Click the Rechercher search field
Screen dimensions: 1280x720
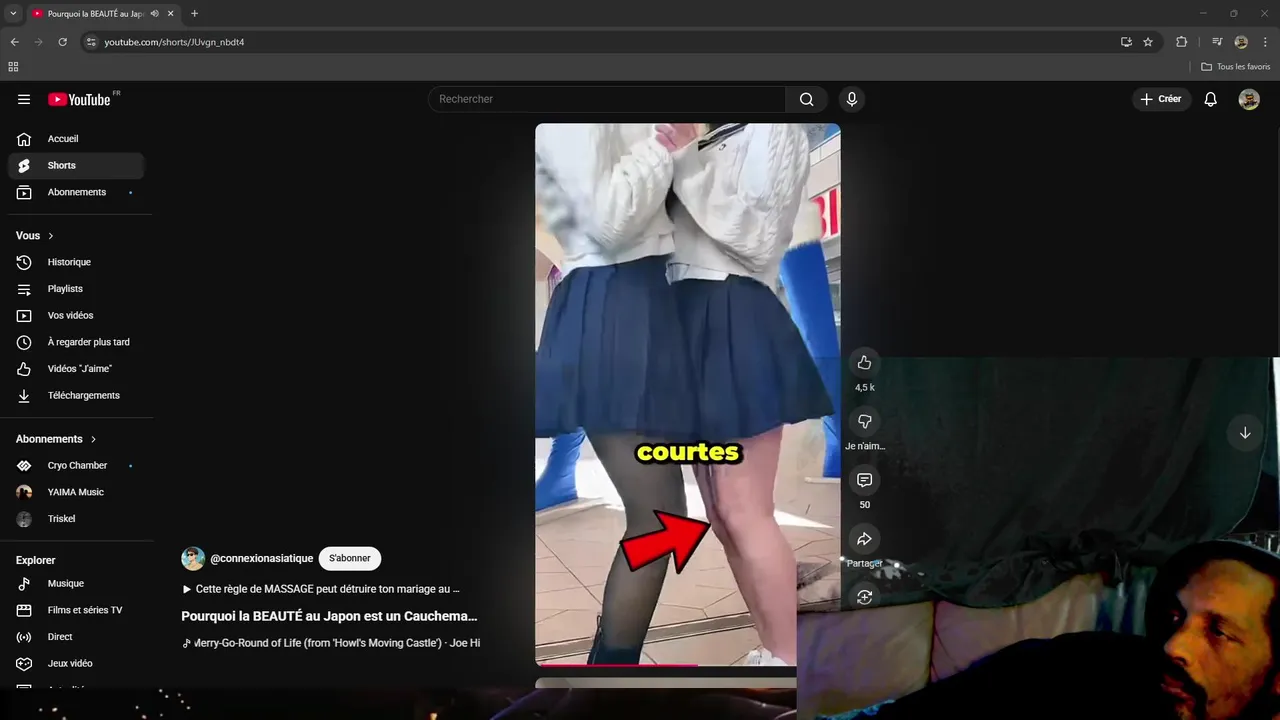pyautogui.click(x=607, y=99)
